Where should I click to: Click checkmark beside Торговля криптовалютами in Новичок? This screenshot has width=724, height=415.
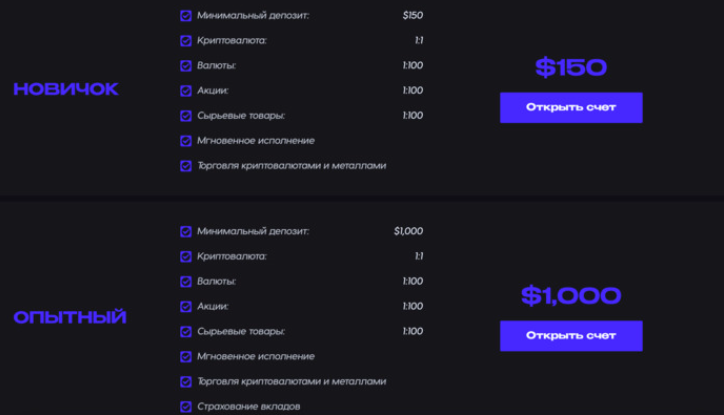click(185, 166)
